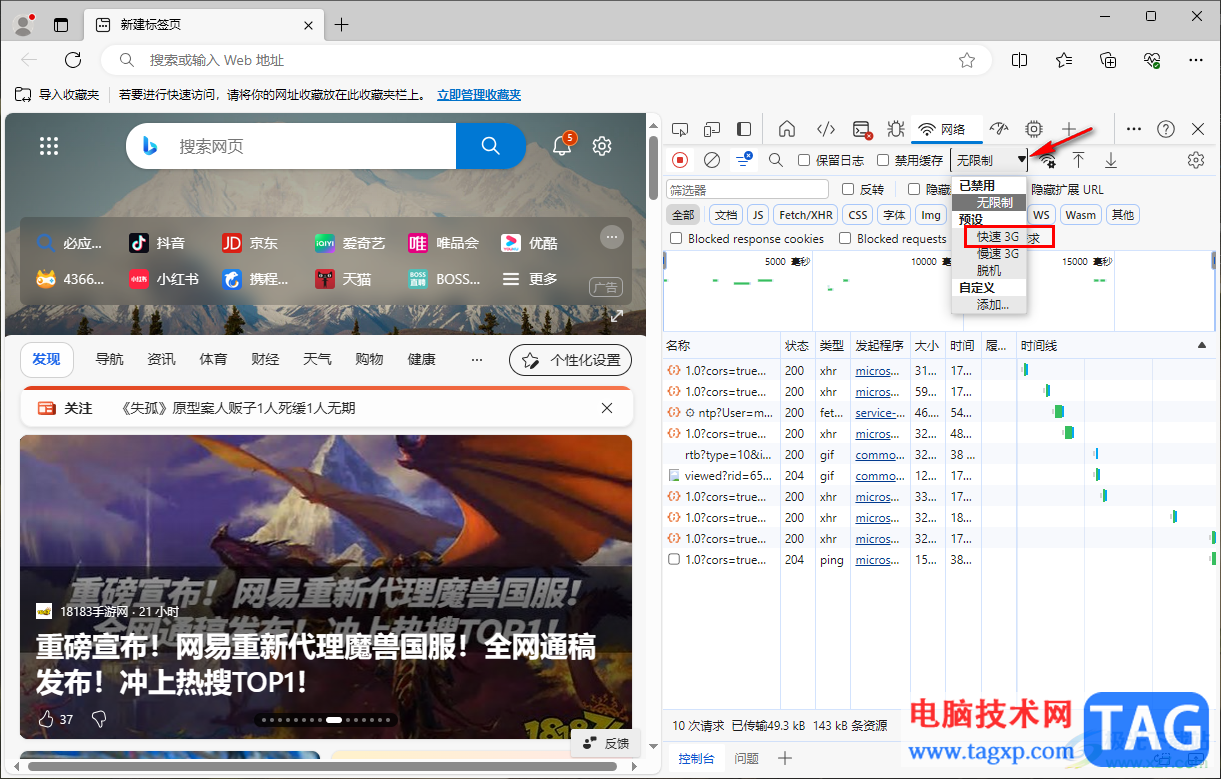Check Blocked response cookies
Image resolution: width=1221 pixels, height=779 pixels.
(x=676, y=239)
